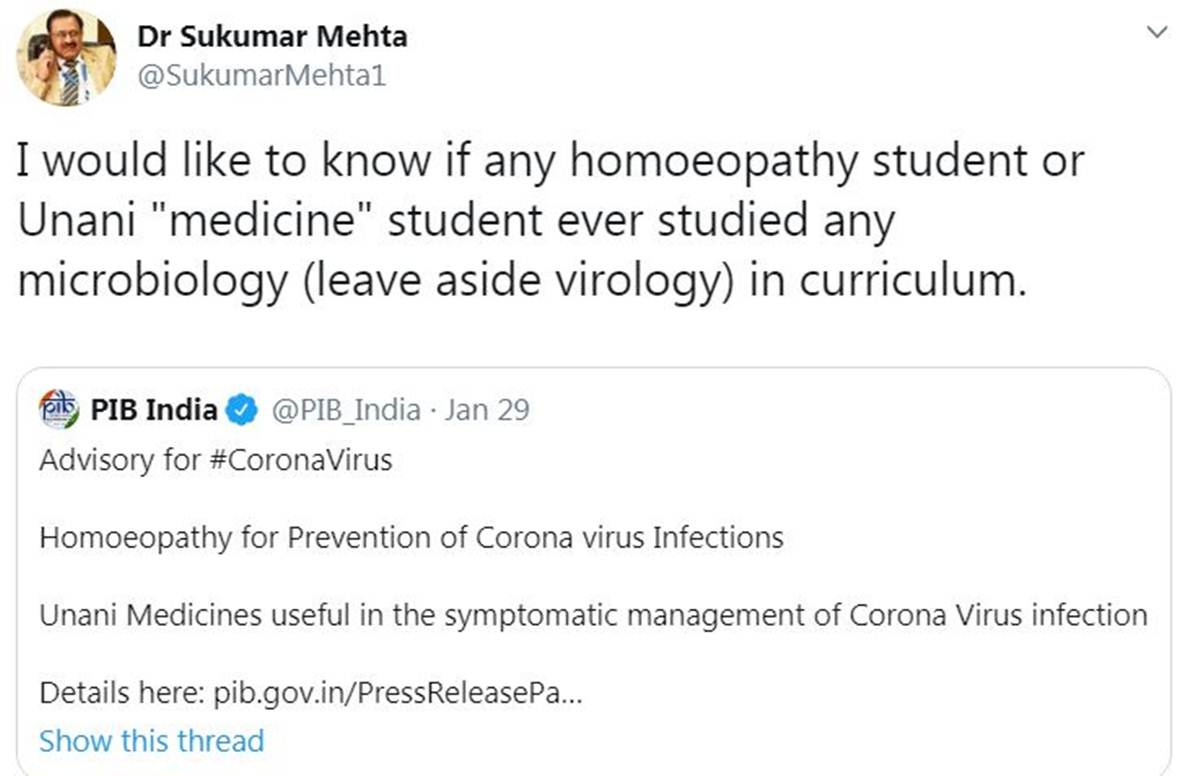Click the @PIB_India handle
The width and height of the screenshot is (1200, 776).
[346, 410]
